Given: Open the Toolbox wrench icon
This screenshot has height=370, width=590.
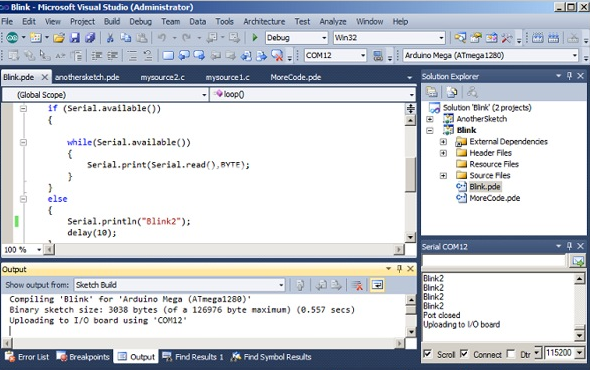Looking at the screenshot, I should coord(506,38).
